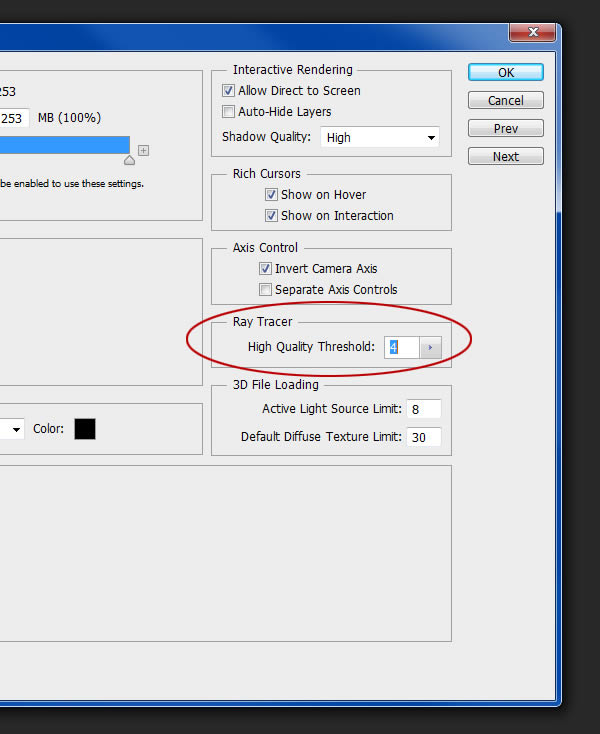
Task: Disable Invert Camera Axis checkbox
Action: click(265, 268)
